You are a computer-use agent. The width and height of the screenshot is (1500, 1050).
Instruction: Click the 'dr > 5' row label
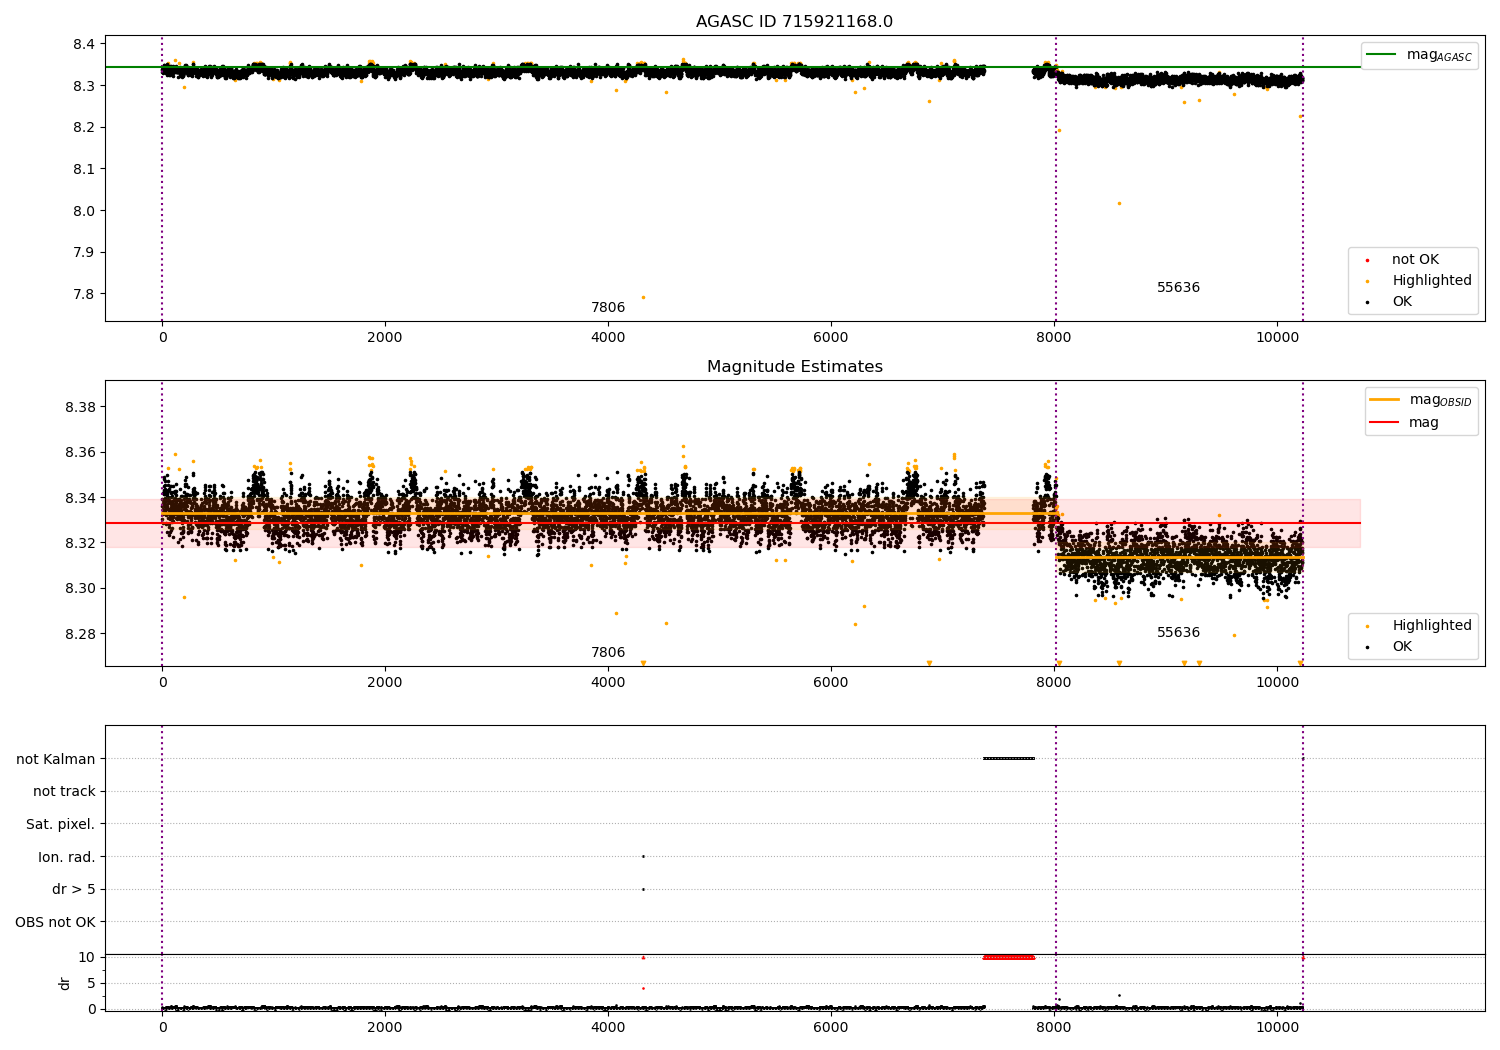(74, 890)
